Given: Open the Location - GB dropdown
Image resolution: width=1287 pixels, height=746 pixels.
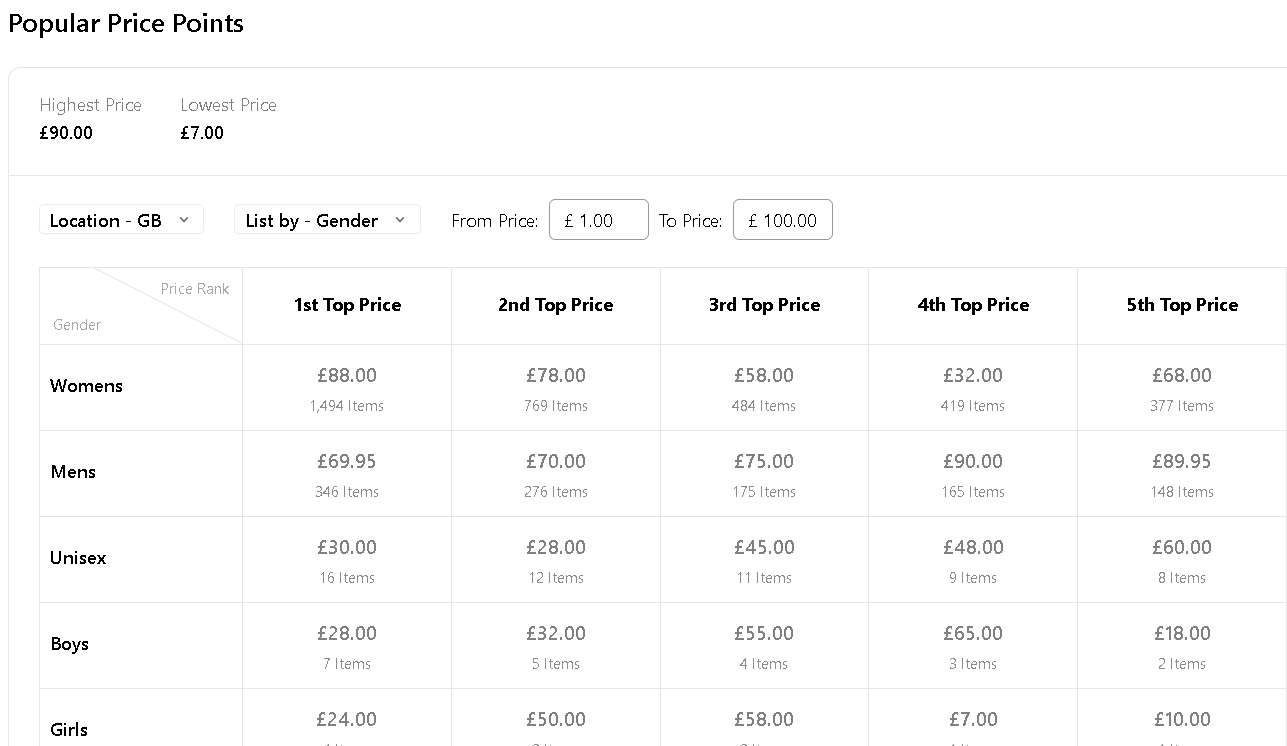Looking at the screenshot, I should (x=120, y=220).
